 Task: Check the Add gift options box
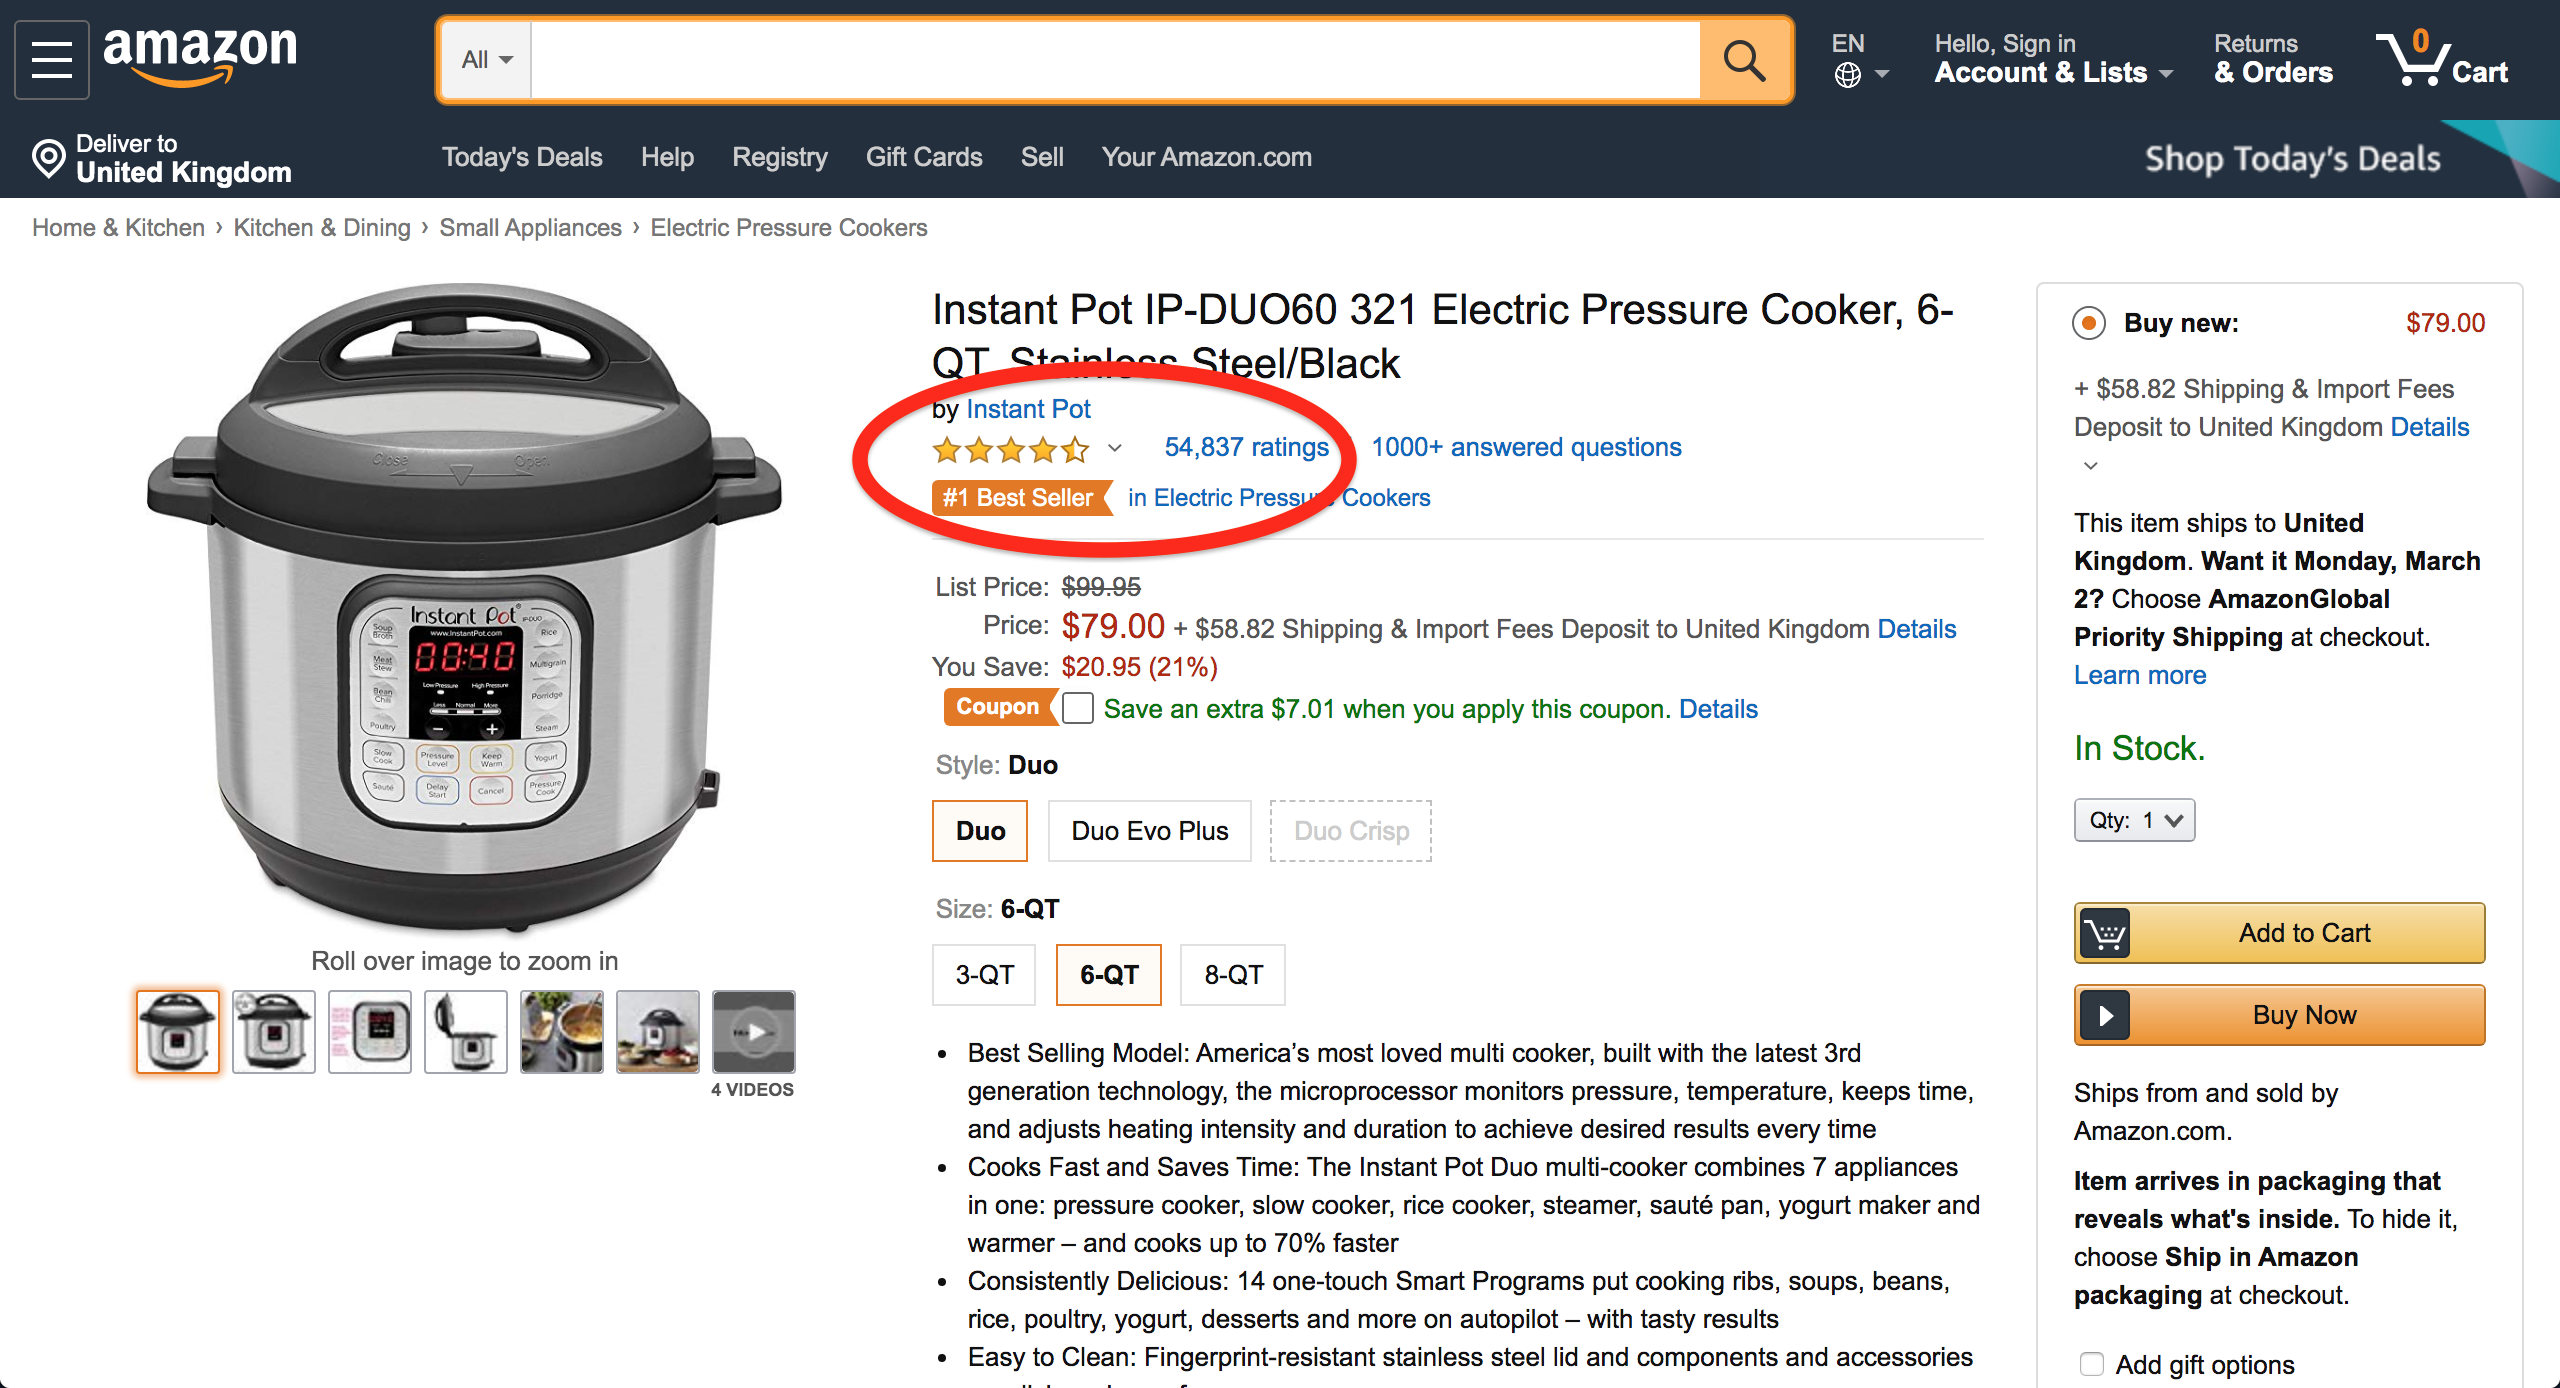(x=2092, y=1364)
